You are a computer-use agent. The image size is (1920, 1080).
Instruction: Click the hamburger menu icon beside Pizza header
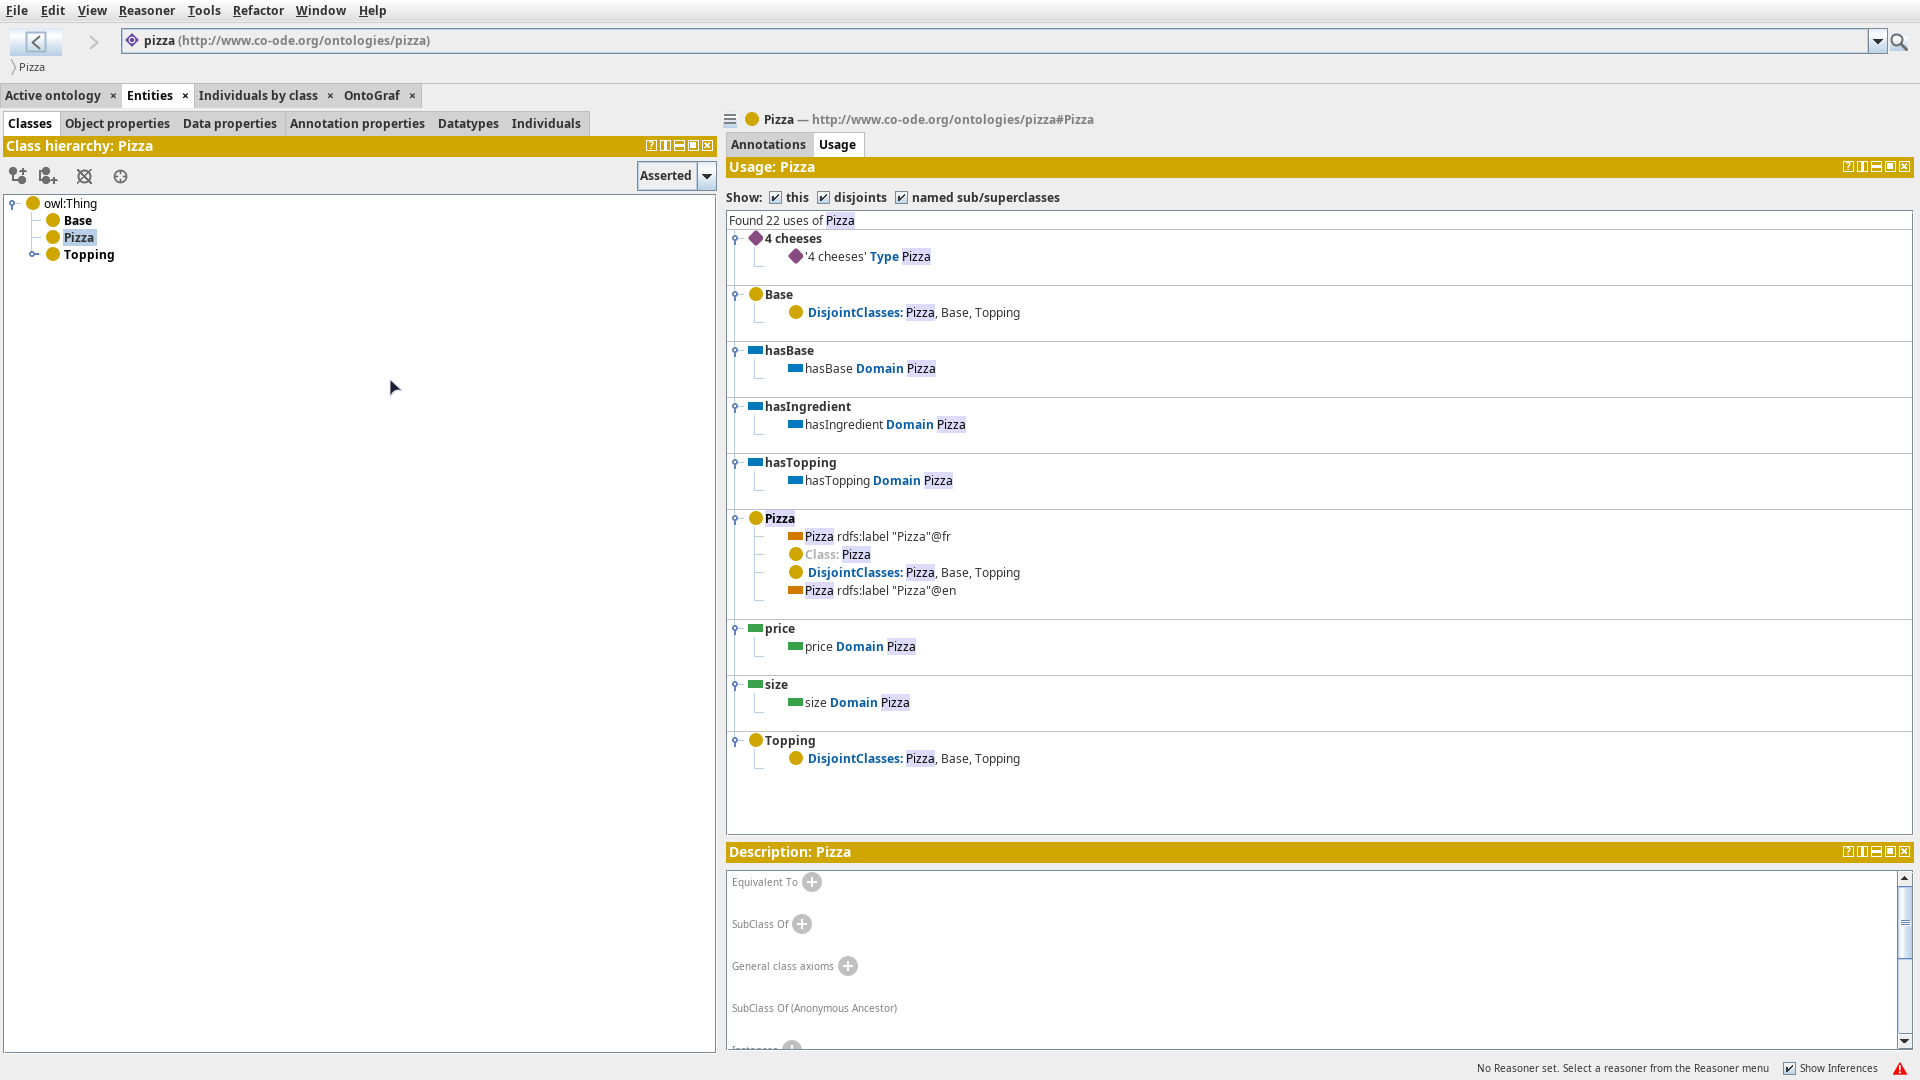(730, 120)
